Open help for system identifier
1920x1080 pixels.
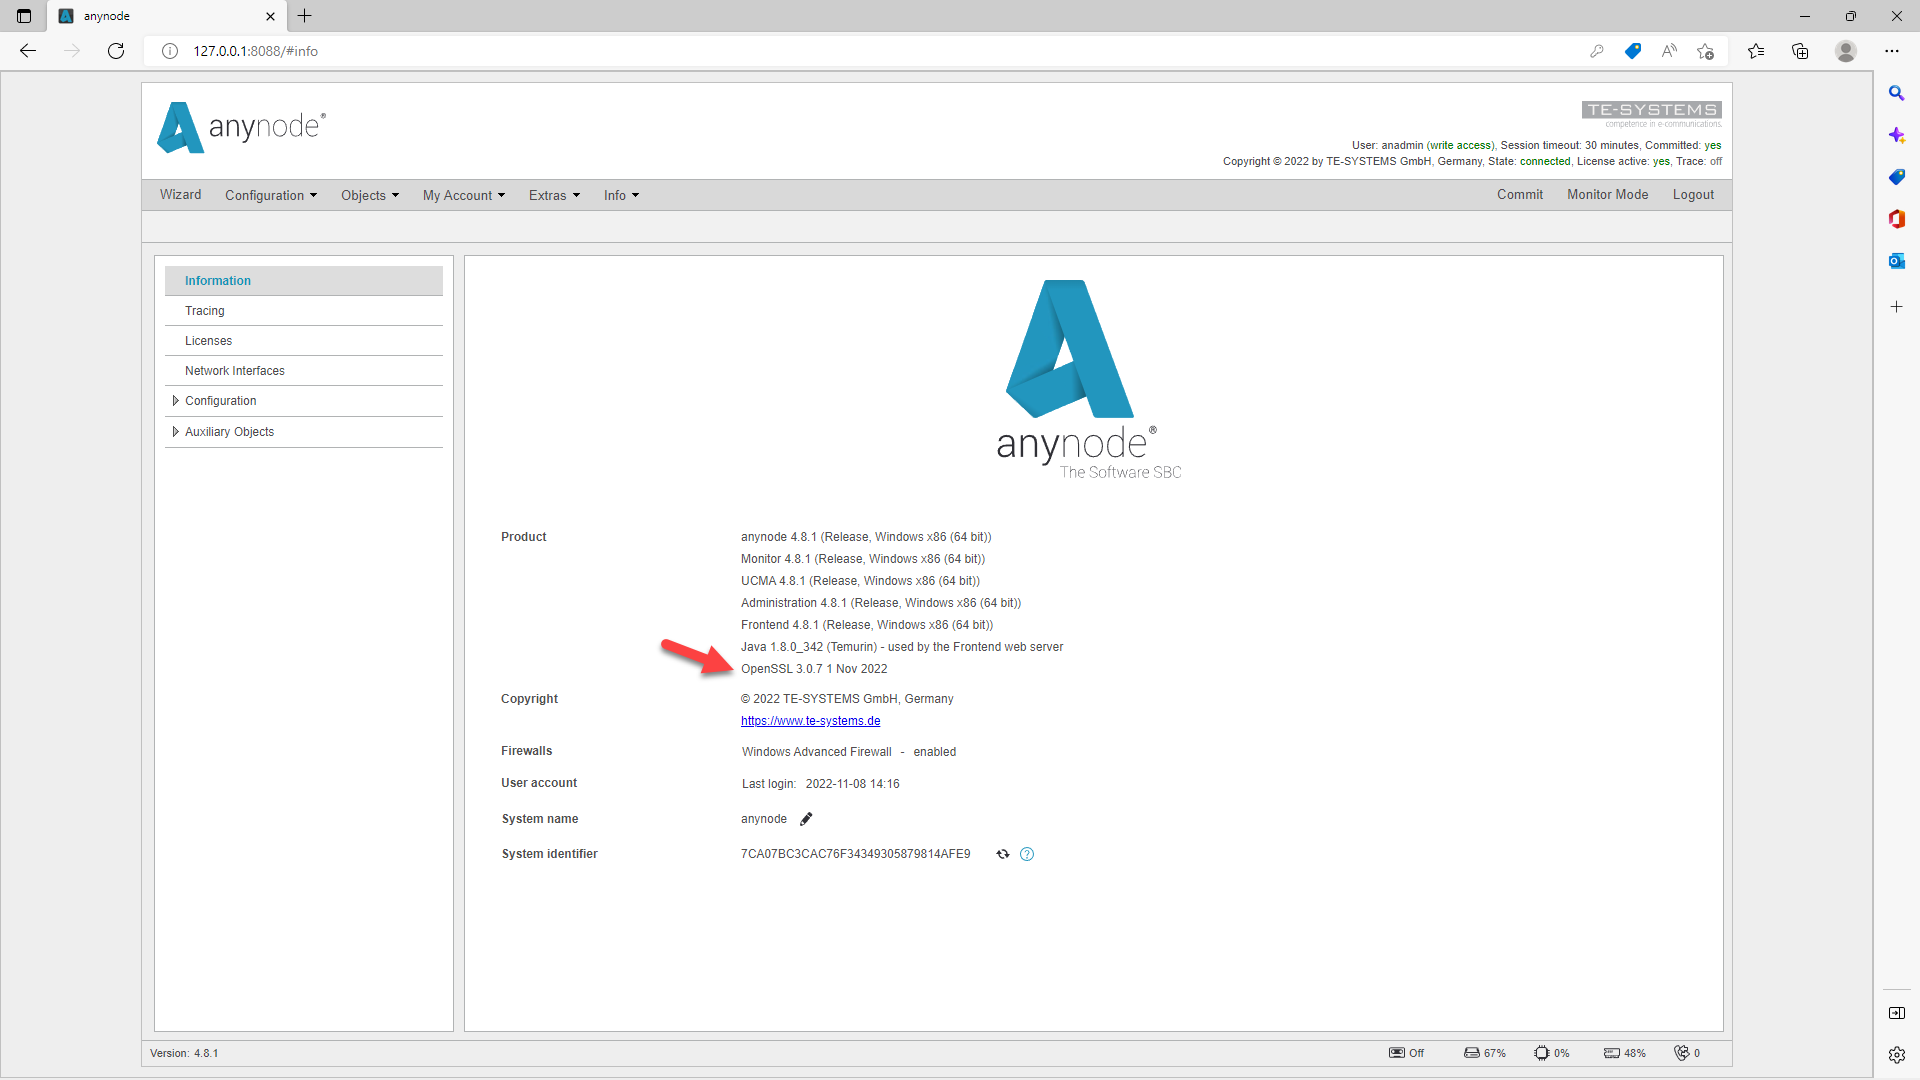coord(1027,854)
